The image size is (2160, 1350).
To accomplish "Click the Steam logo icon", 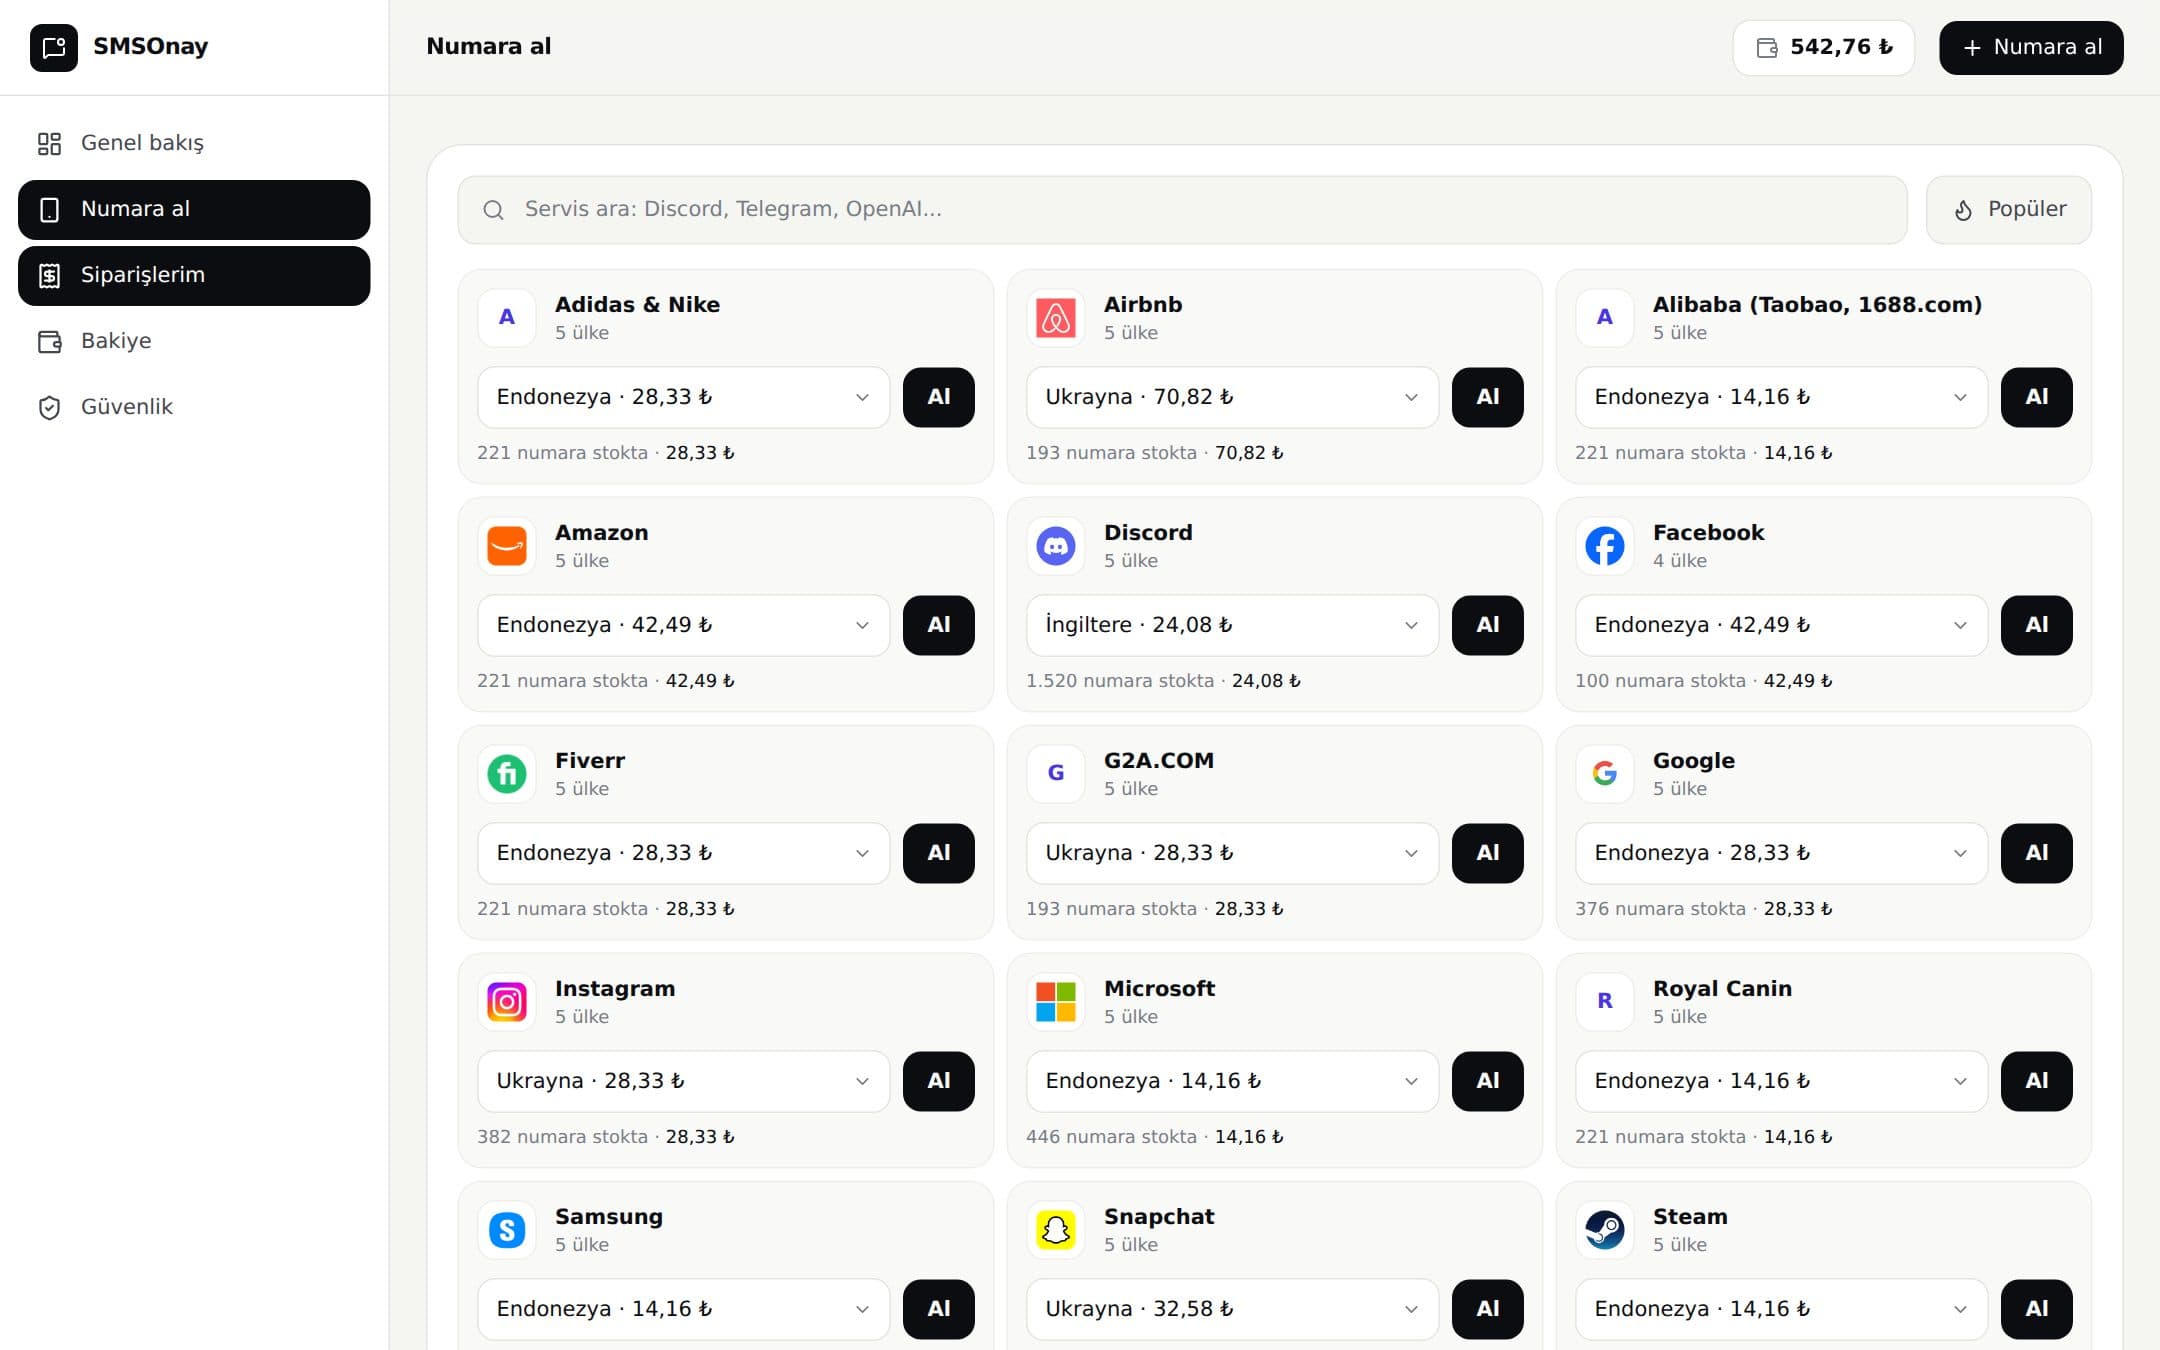I will pyautogui.click(x=1605, y=1230).
